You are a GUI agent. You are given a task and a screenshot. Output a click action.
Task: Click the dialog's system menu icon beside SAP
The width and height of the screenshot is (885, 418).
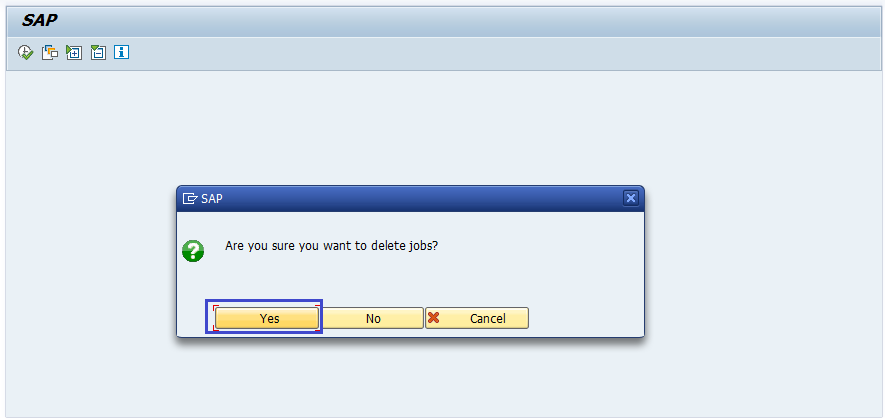[x=190, y=198]
